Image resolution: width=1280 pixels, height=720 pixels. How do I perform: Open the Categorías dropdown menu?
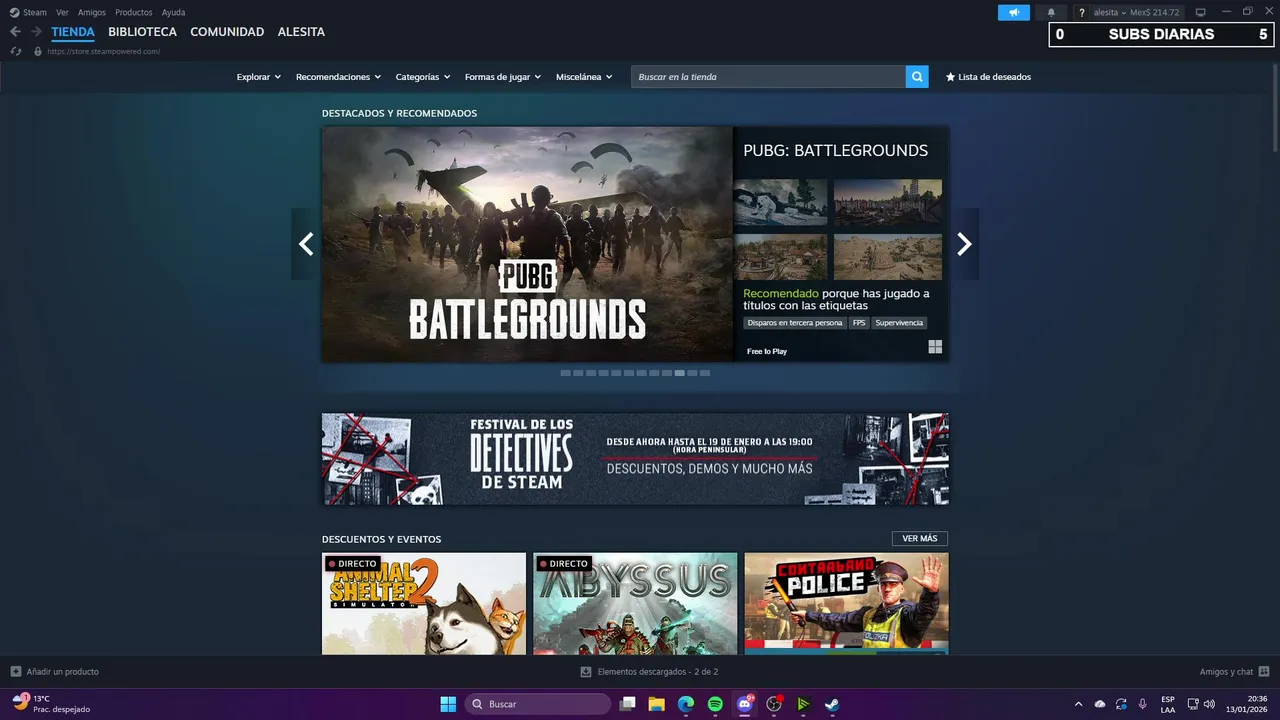(x=423, y=77)
